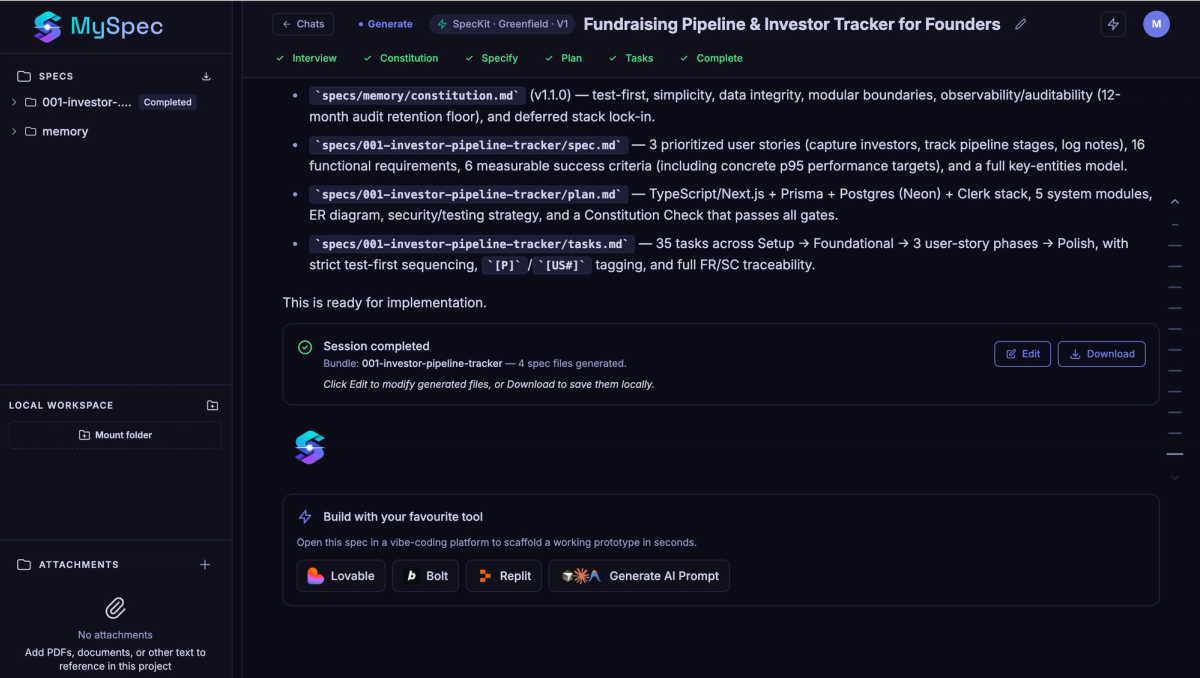Go back to Chats
This screenshot has height=678, width=1200.
(303, 24)
